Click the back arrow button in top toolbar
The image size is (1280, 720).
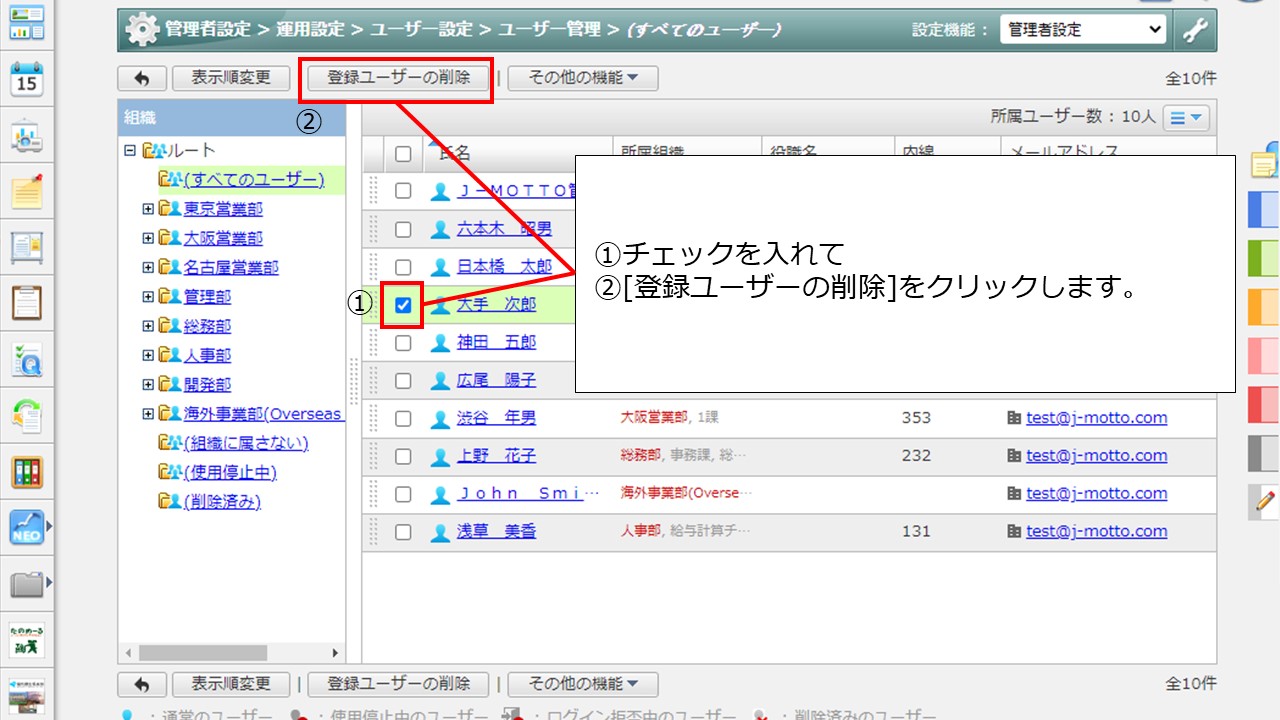[x=142, y=78]
